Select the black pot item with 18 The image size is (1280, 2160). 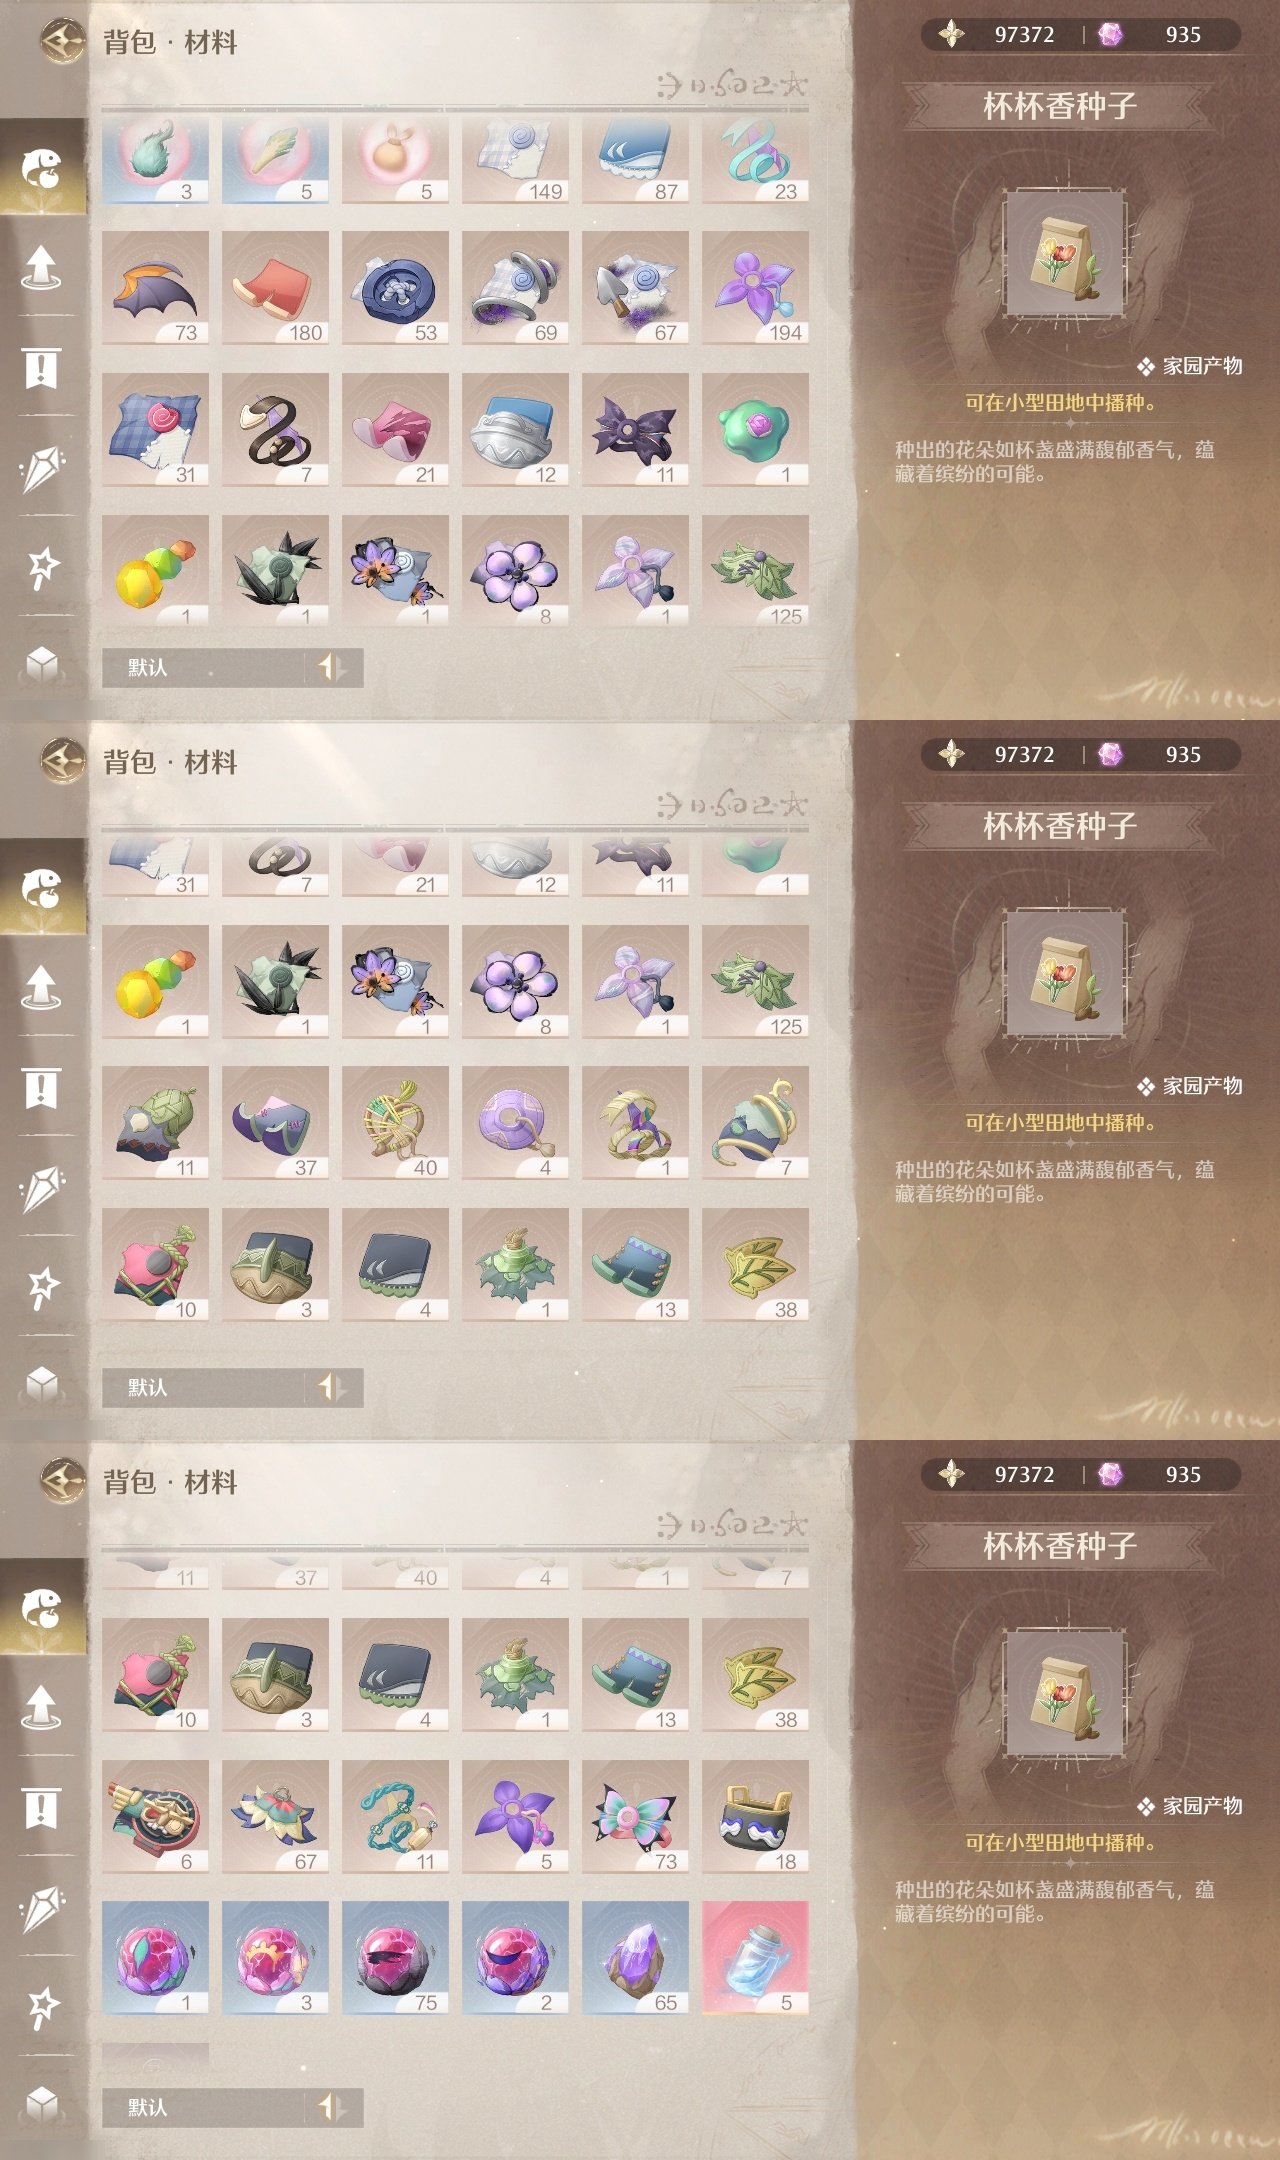pyautogui.click(x=755, y=1817)
